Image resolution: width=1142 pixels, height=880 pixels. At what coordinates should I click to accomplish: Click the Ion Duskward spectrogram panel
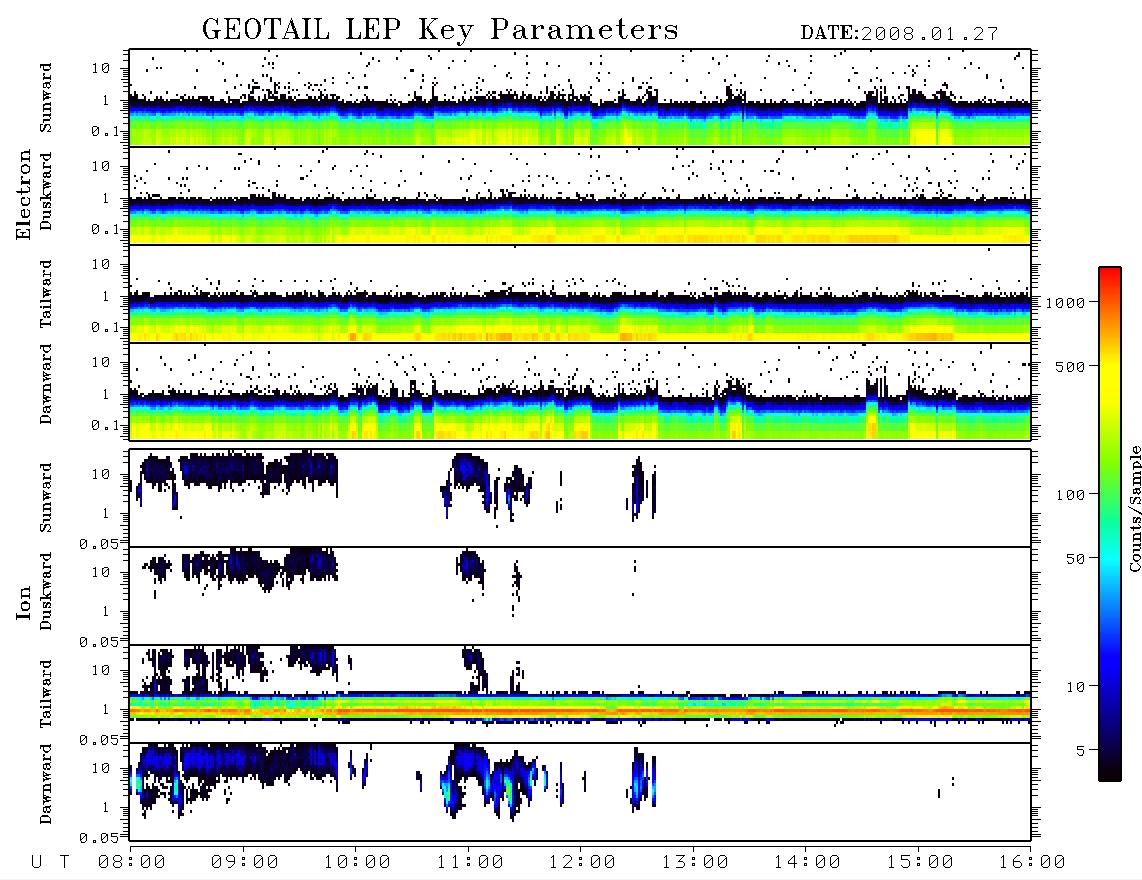(580, 595)
